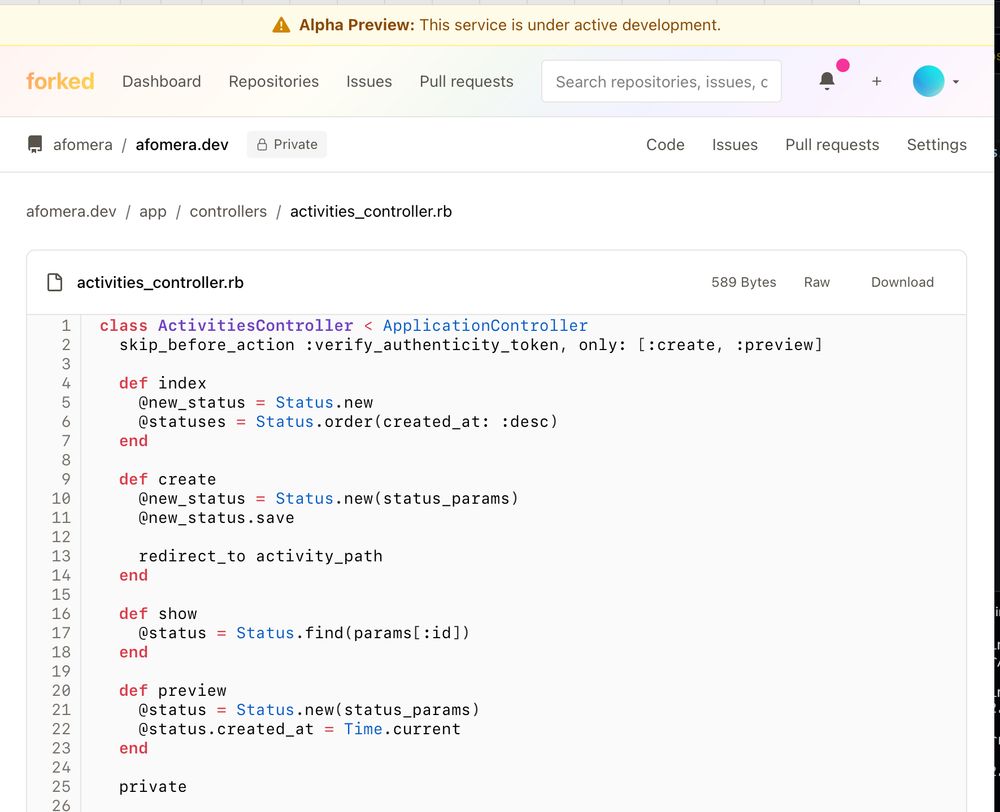Click the 'private' keyword line

coord(153,786)
